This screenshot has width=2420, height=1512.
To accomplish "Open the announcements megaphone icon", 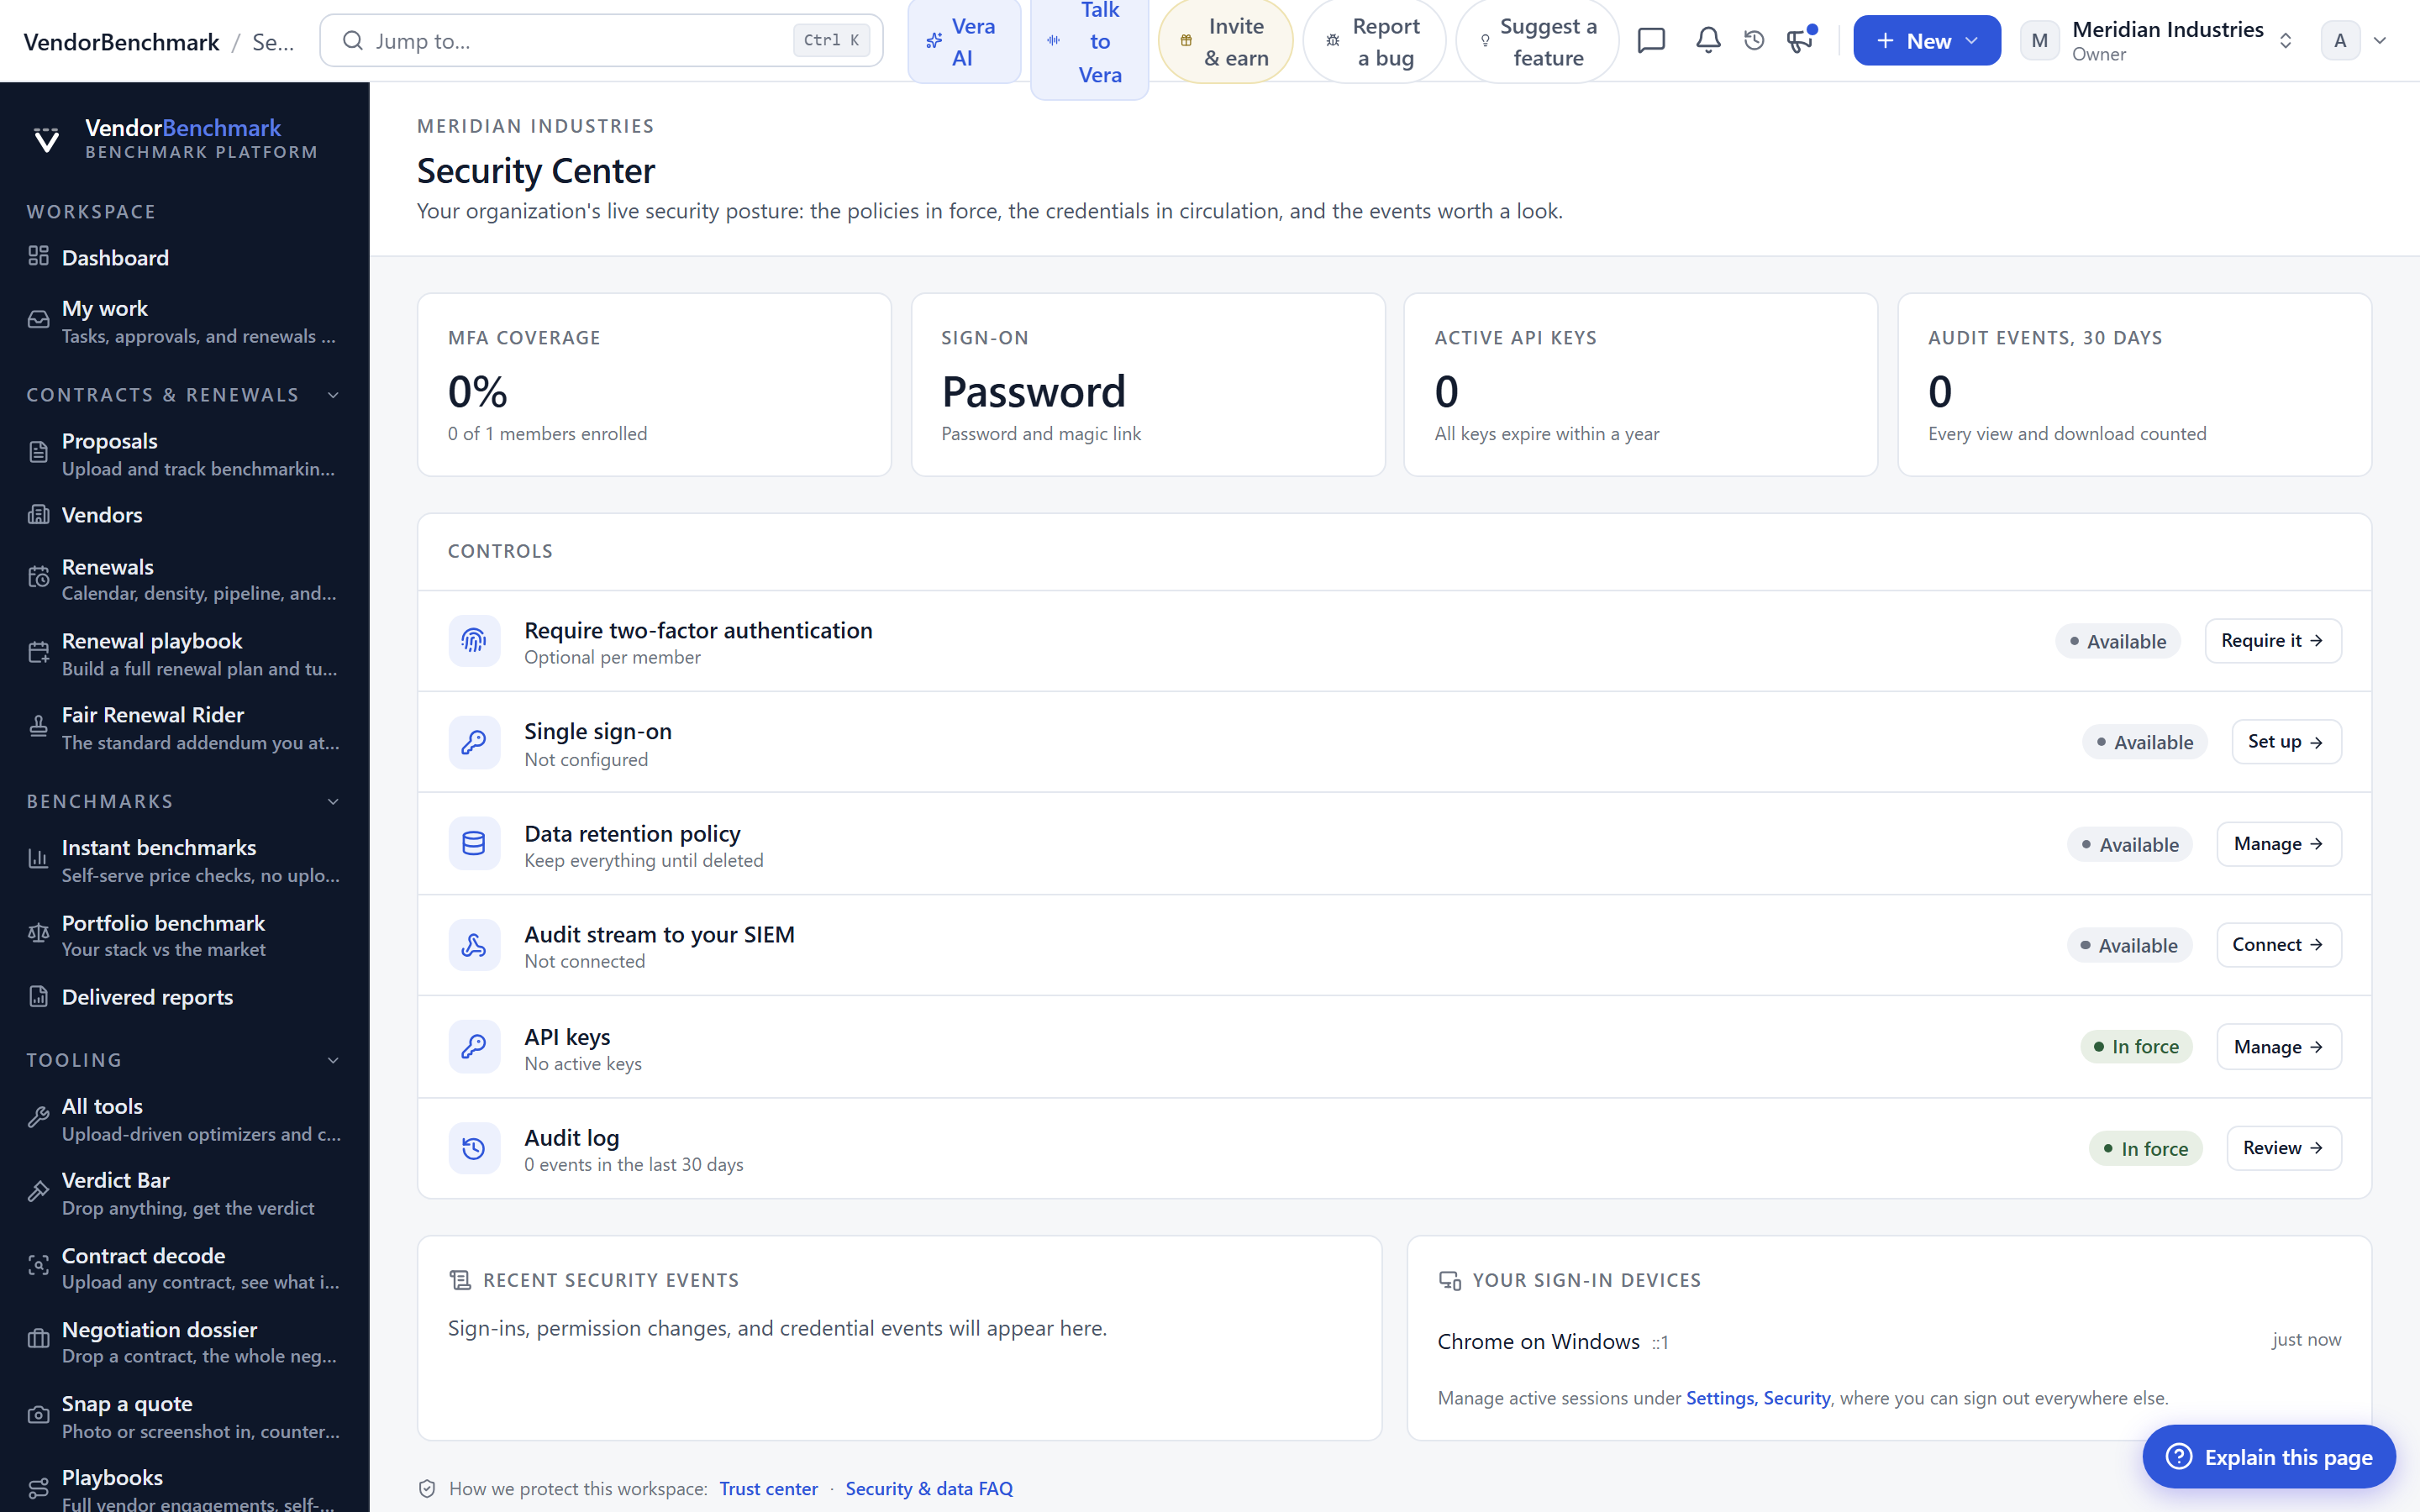I will point(1800,40).
